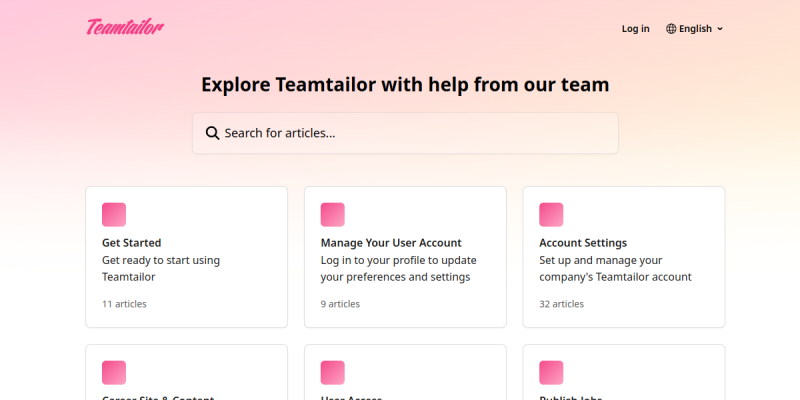
Task: Click the "32 articles" count text
Action: 561,304
